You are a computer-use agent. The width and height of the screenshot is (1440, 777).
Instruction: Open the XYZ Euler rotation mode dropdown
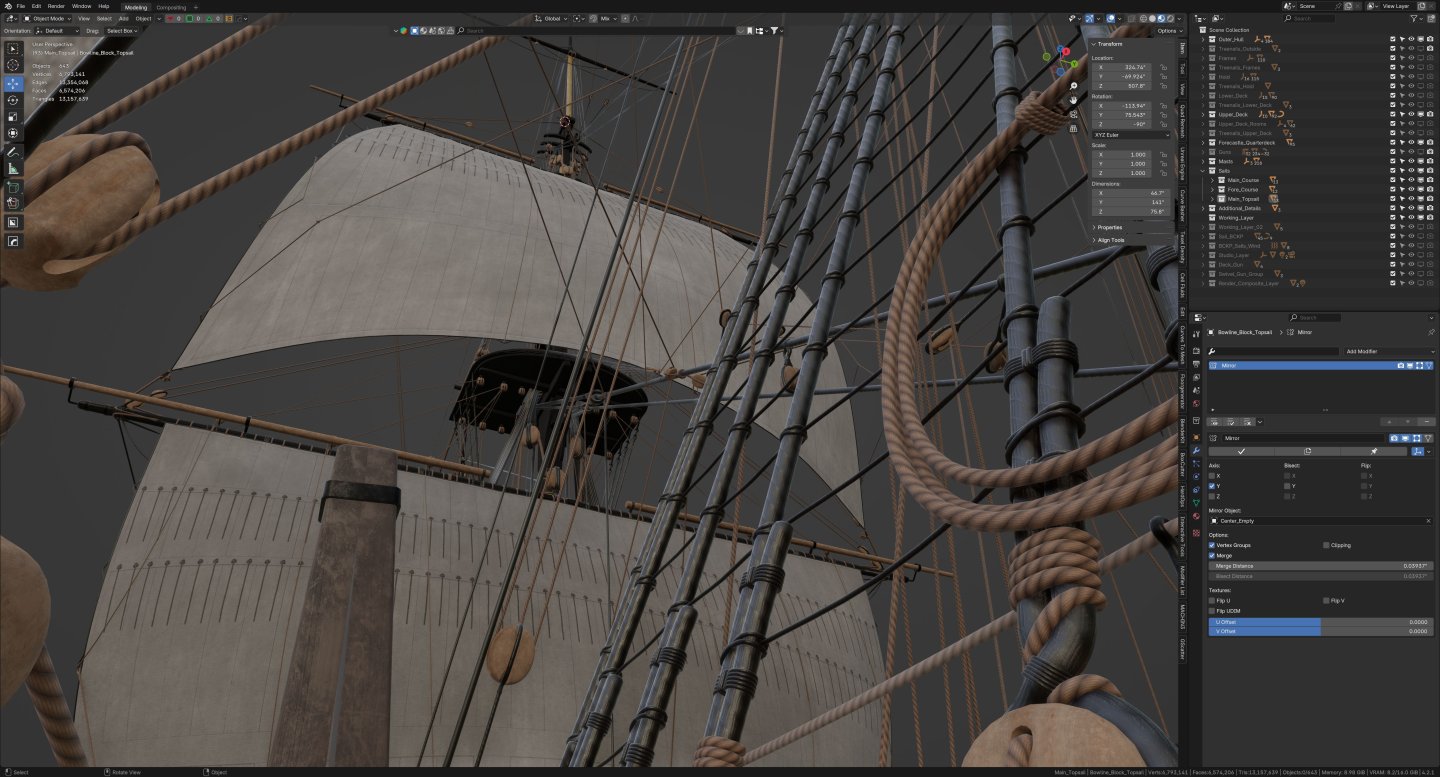pos(1131,134)
